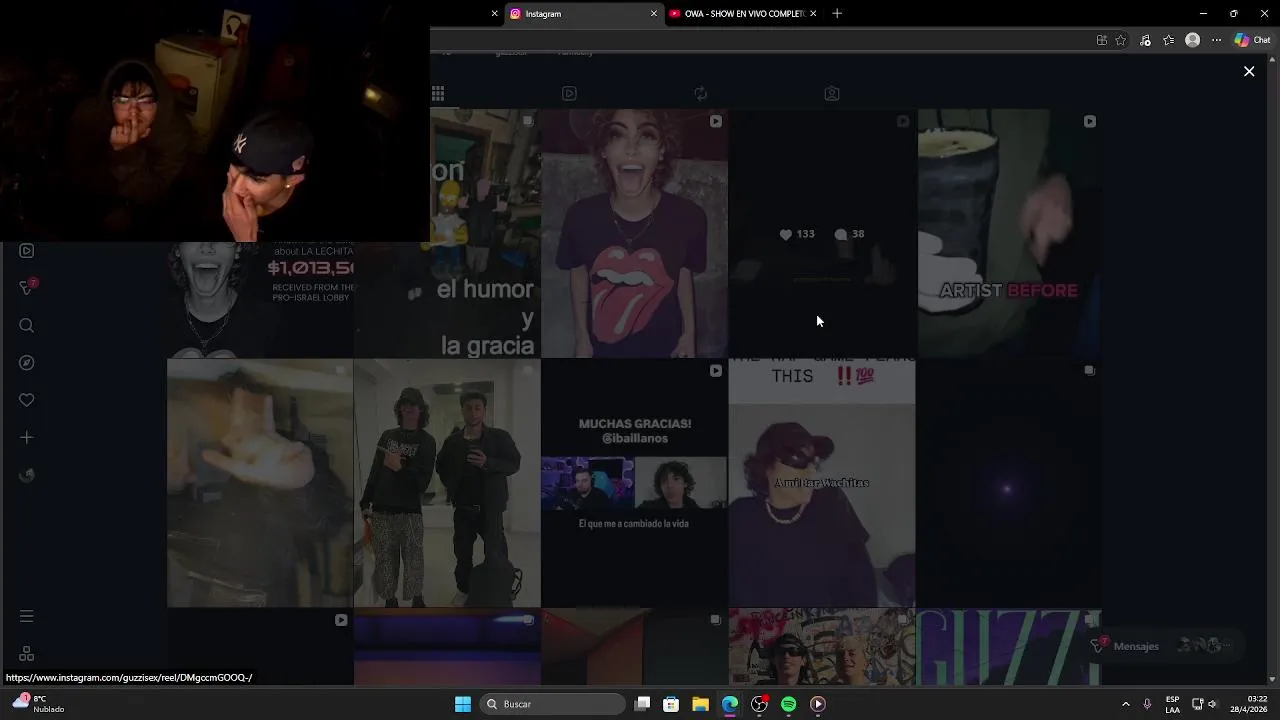Open the volume tray icon
The height and width of the screenshot is (720, 1280).
1212,704
